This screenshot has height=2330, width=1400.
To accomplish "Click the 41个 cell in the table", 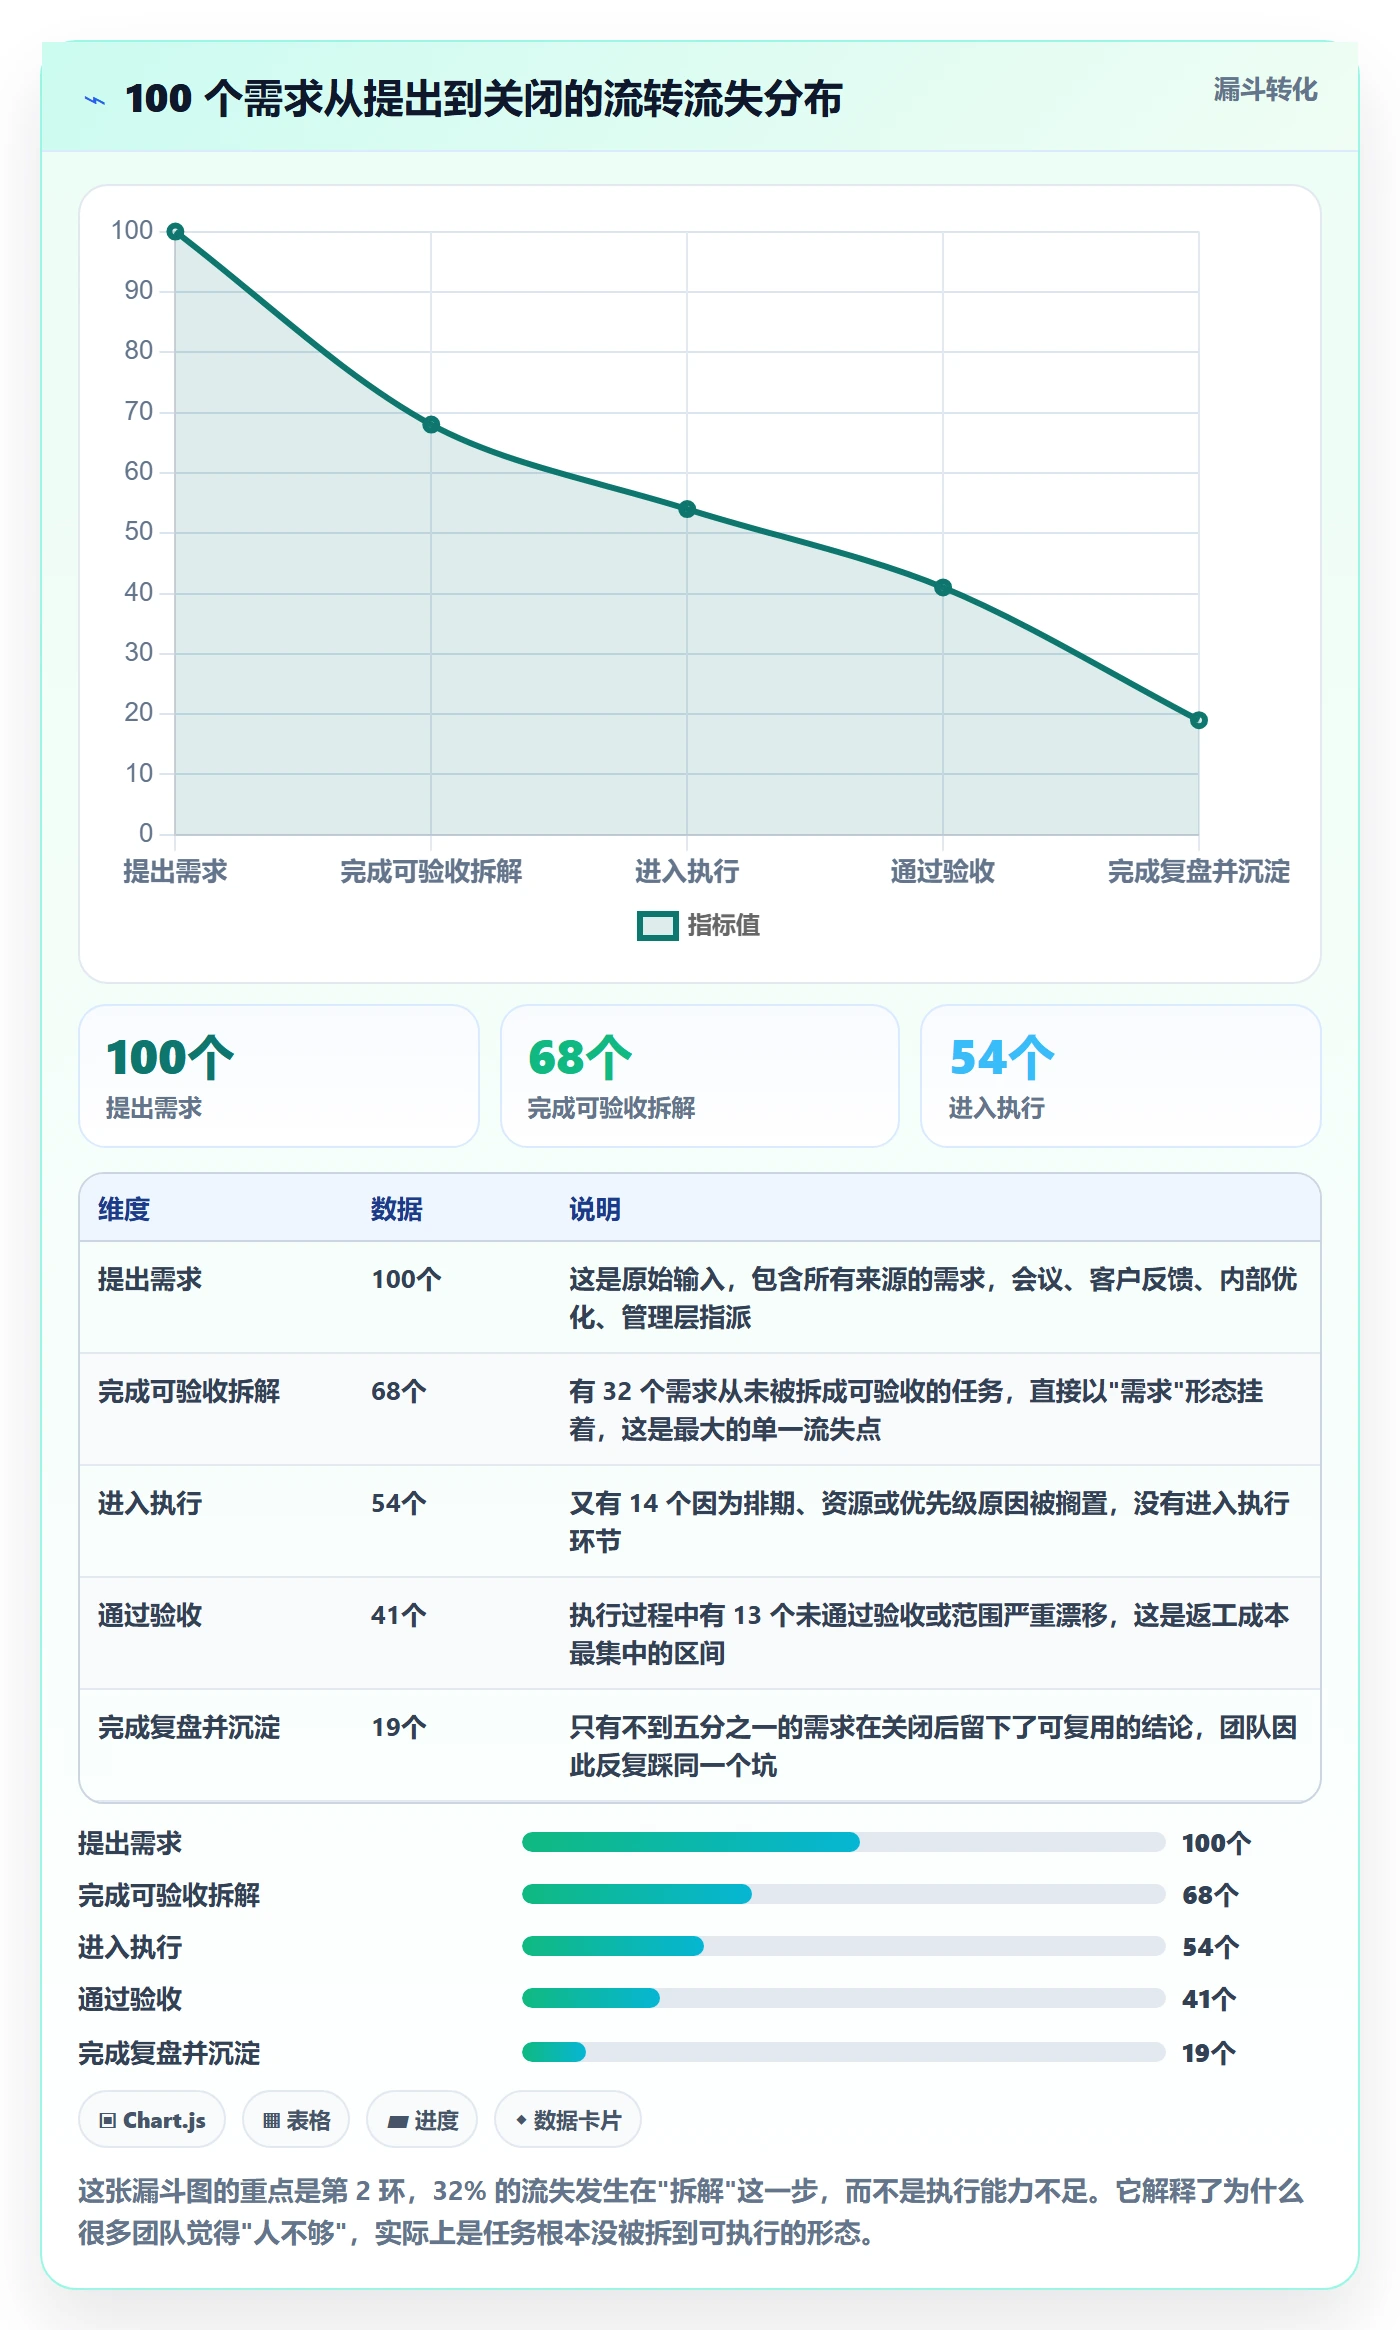I will point(399,1615).
